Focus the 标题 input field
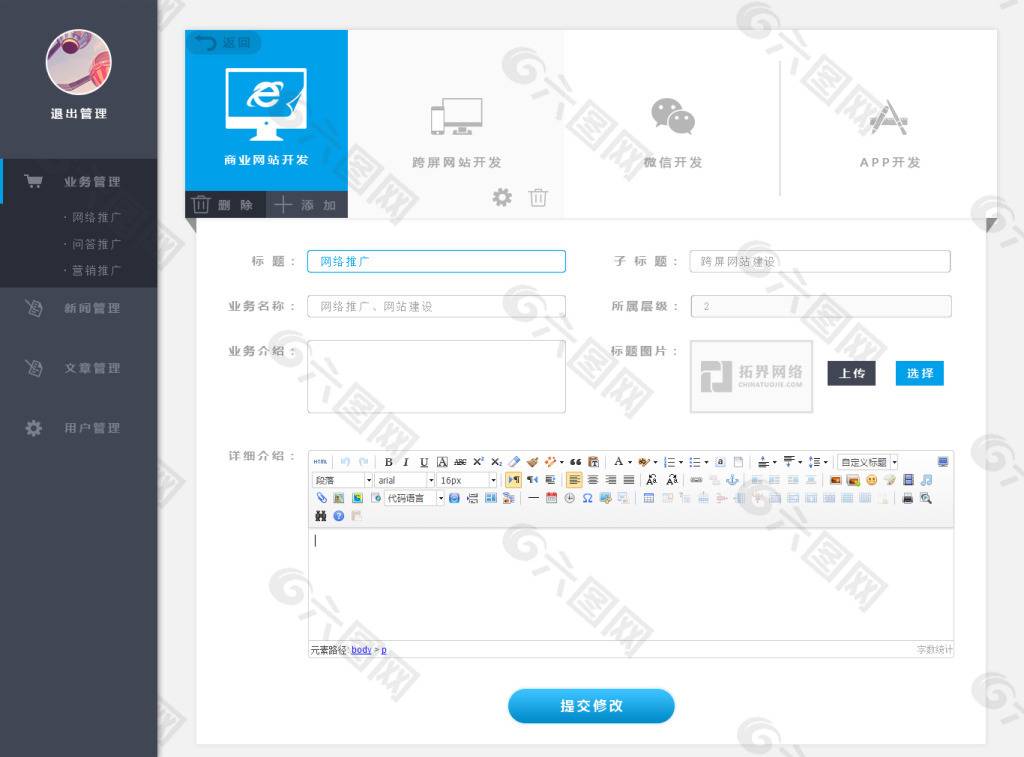The height and width of the screenshot is (757, 1024). pyautogui.click(x=436, y=261)
